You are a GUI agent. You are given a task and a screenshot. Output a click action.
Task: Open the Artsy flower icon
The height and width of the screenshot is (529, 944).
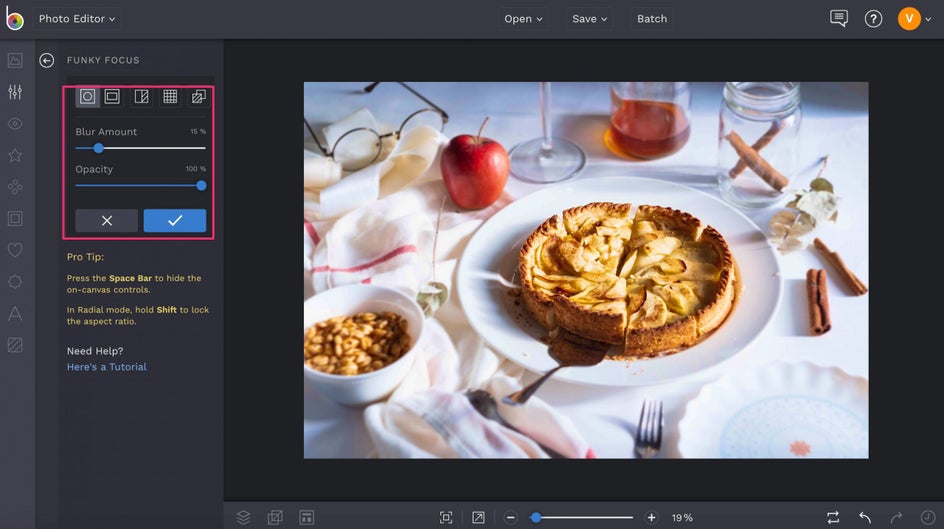15,187
